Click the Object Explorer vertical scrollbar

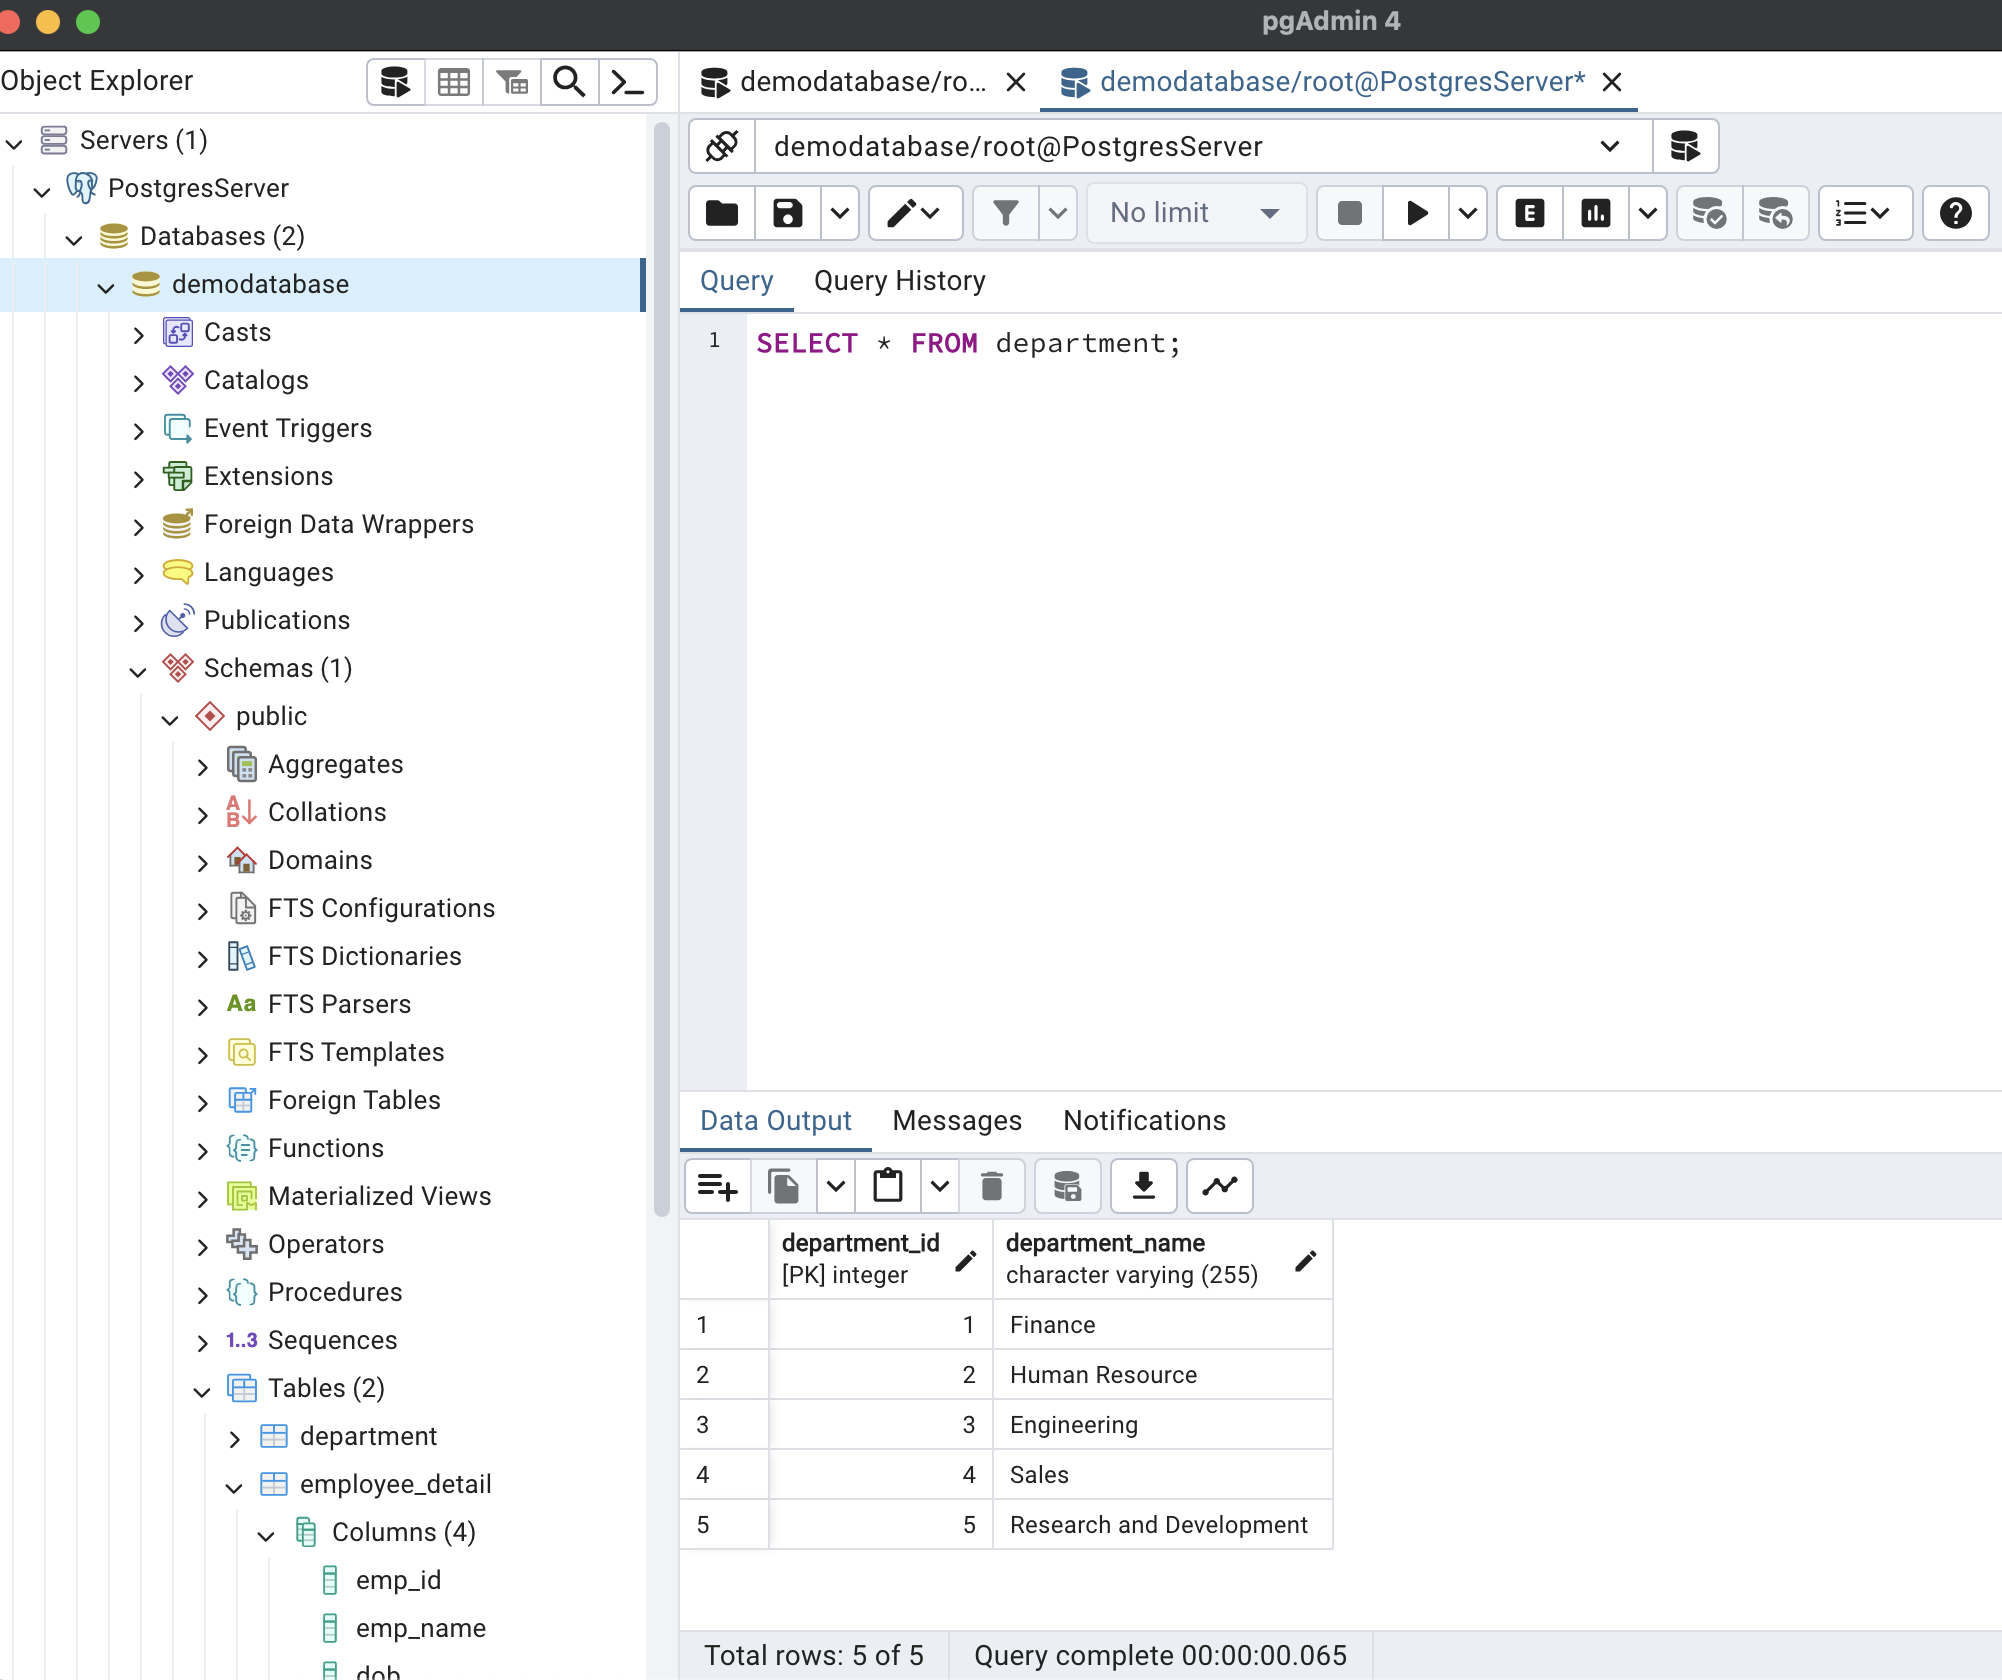pyautogui.click(x=661, y=668)
